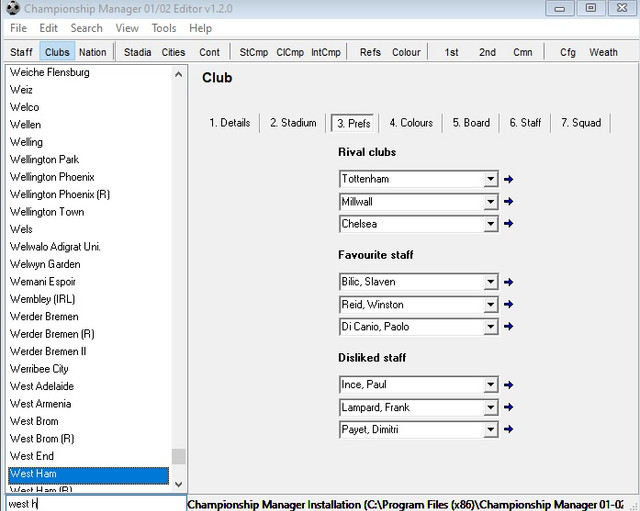
Task: Expand the Chelsea rival club dropdown
Action: pyautogui.click(x=491, y=224)
